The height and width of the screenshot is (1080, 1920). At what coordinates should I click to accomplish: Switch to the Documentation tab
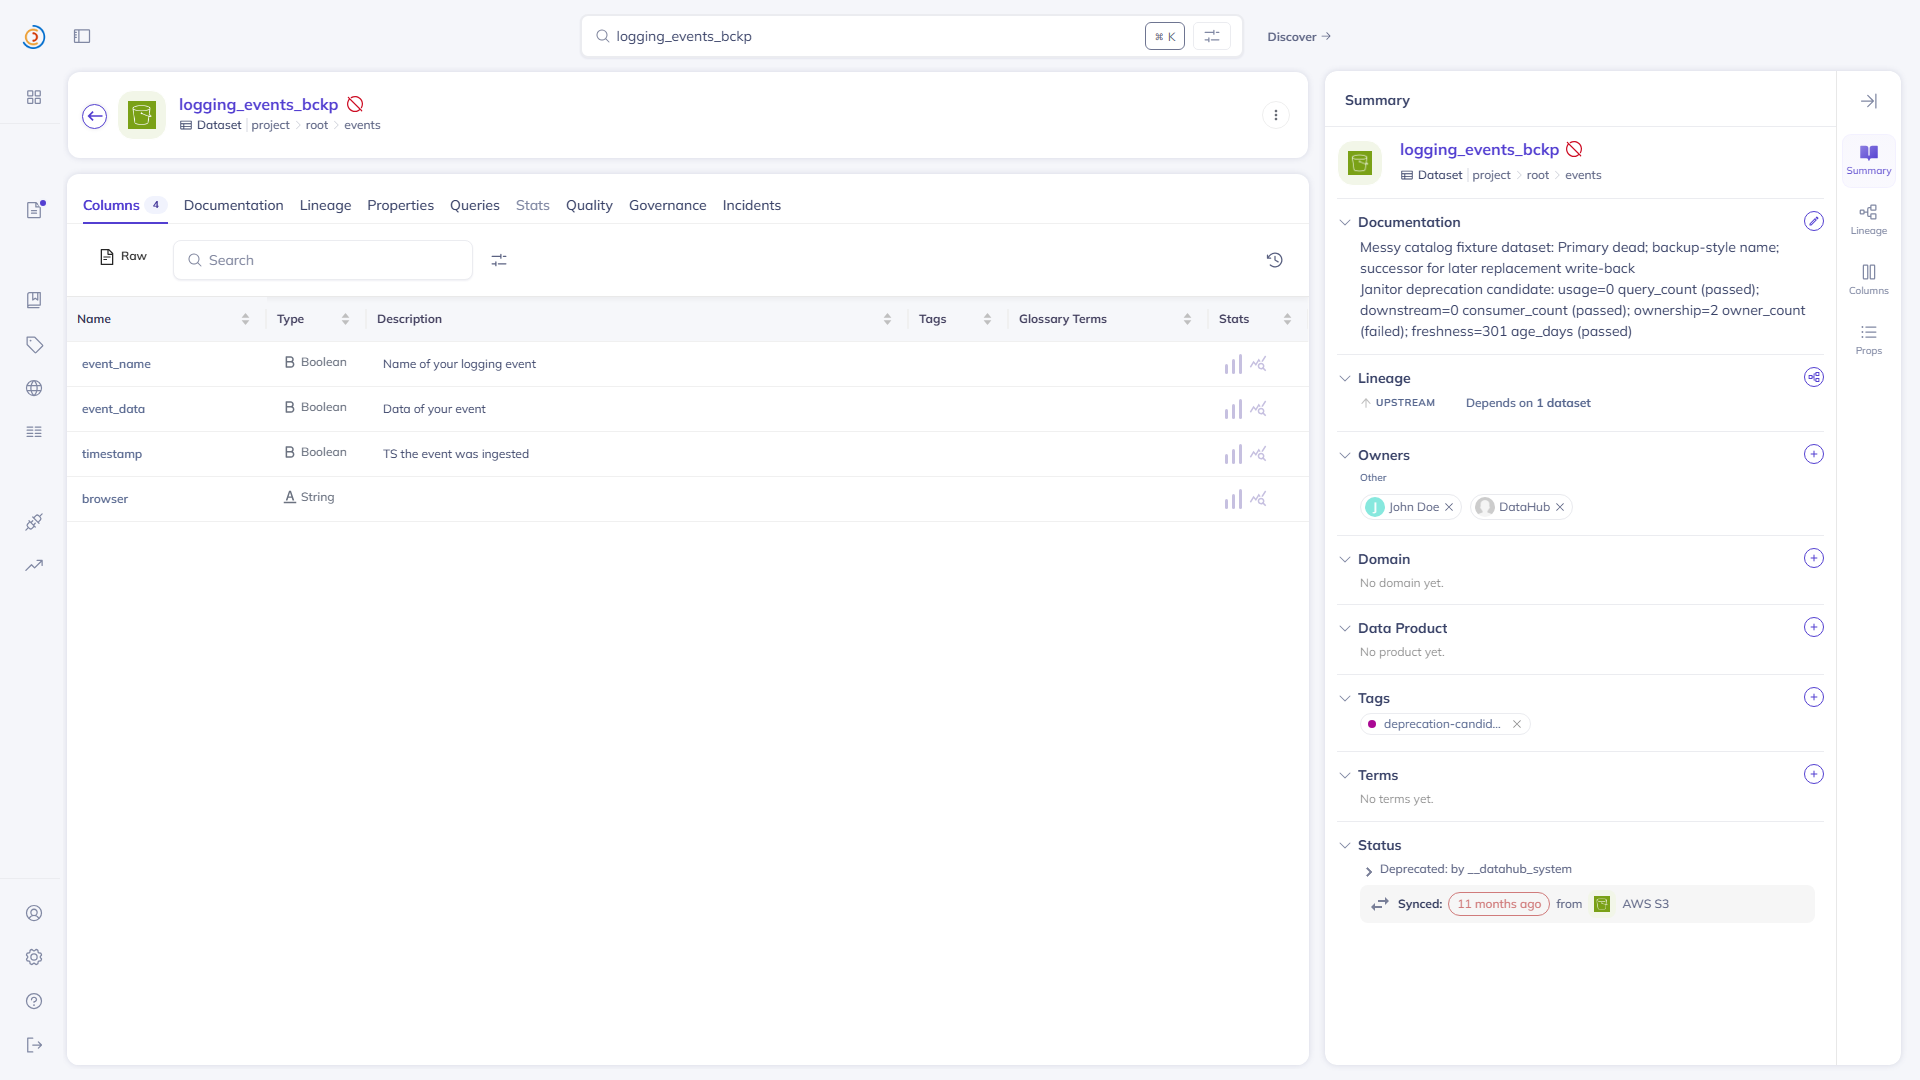pos(233,205)
